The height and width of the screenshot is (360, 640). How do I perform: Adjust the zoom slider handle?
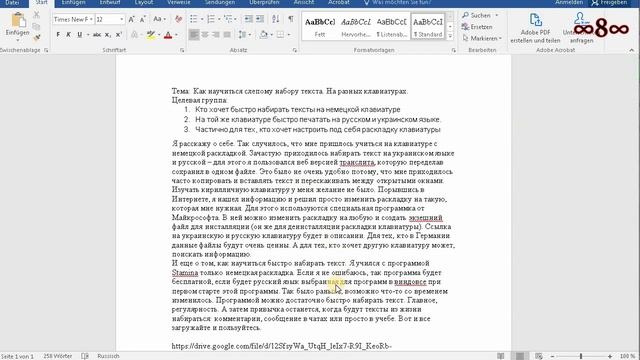581,356
